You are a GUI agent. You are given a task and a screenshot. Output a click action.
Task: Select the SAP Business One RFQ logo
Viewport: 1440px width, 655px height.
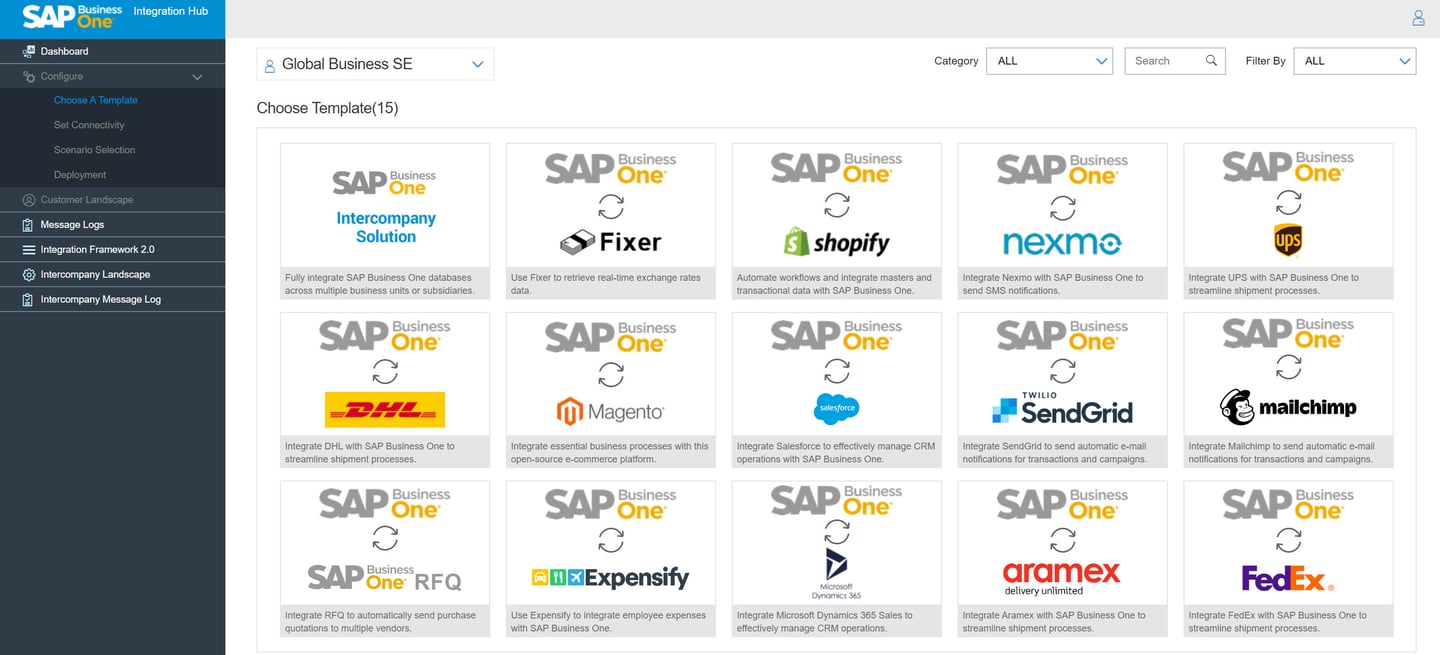pyautogui.click(x=385, y=578)
